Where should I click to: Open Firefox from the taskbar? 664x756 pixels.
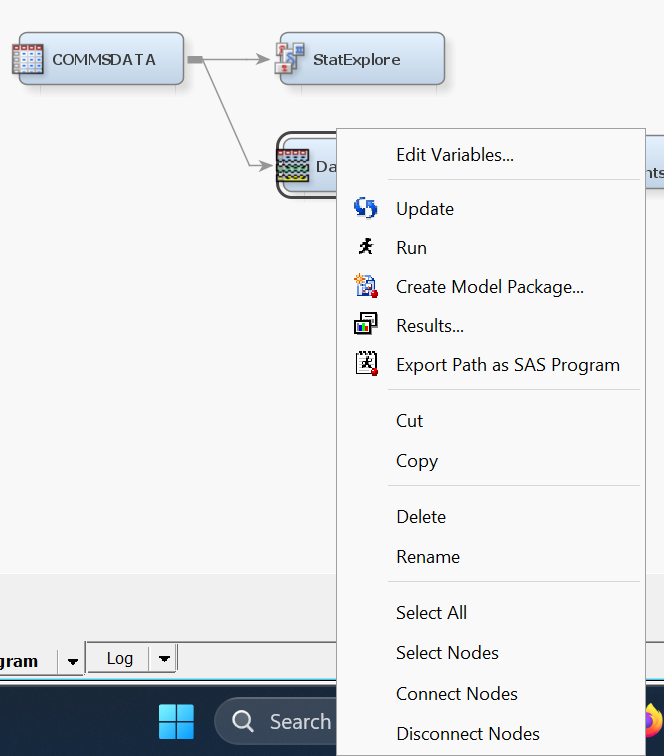[654, 721]
